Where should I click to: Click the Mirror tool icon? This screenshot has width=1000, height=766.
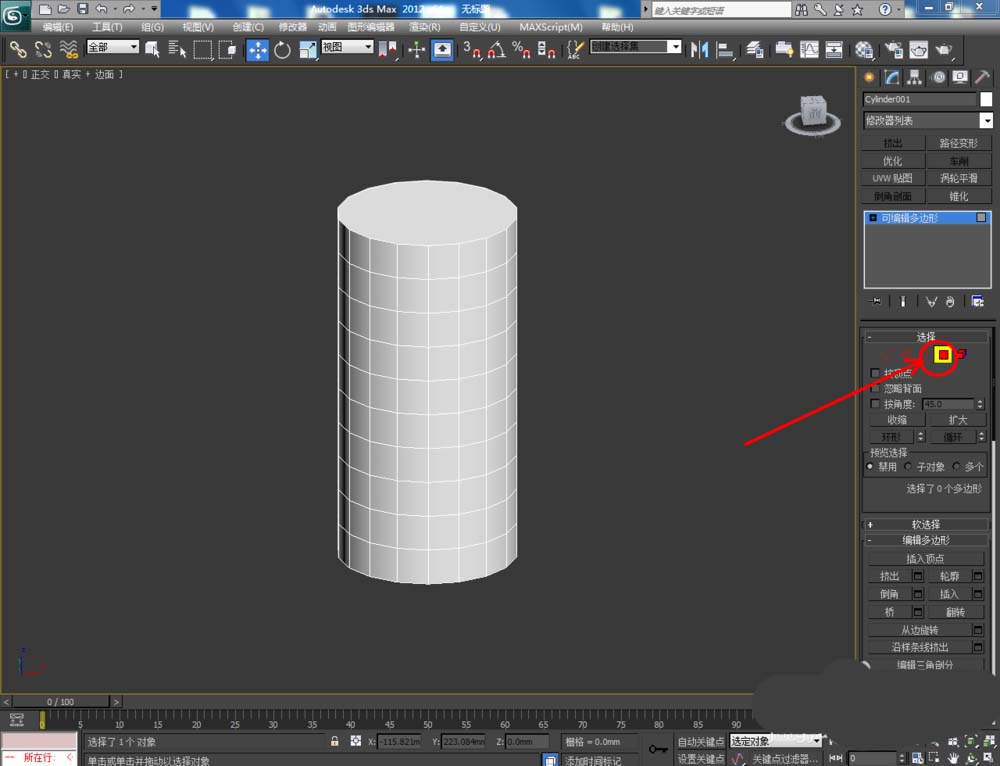pos(699,49)
